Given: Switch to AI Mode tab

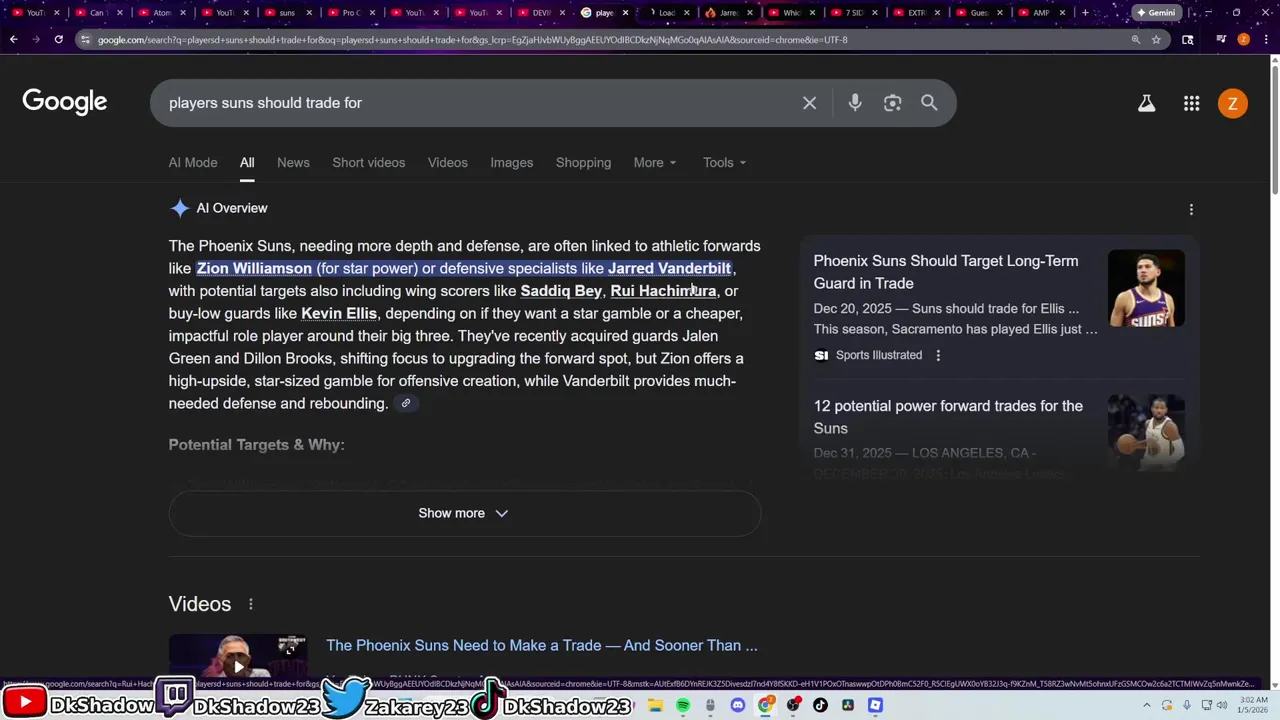Looking at the screenshot, I should (x=193, y=162).
